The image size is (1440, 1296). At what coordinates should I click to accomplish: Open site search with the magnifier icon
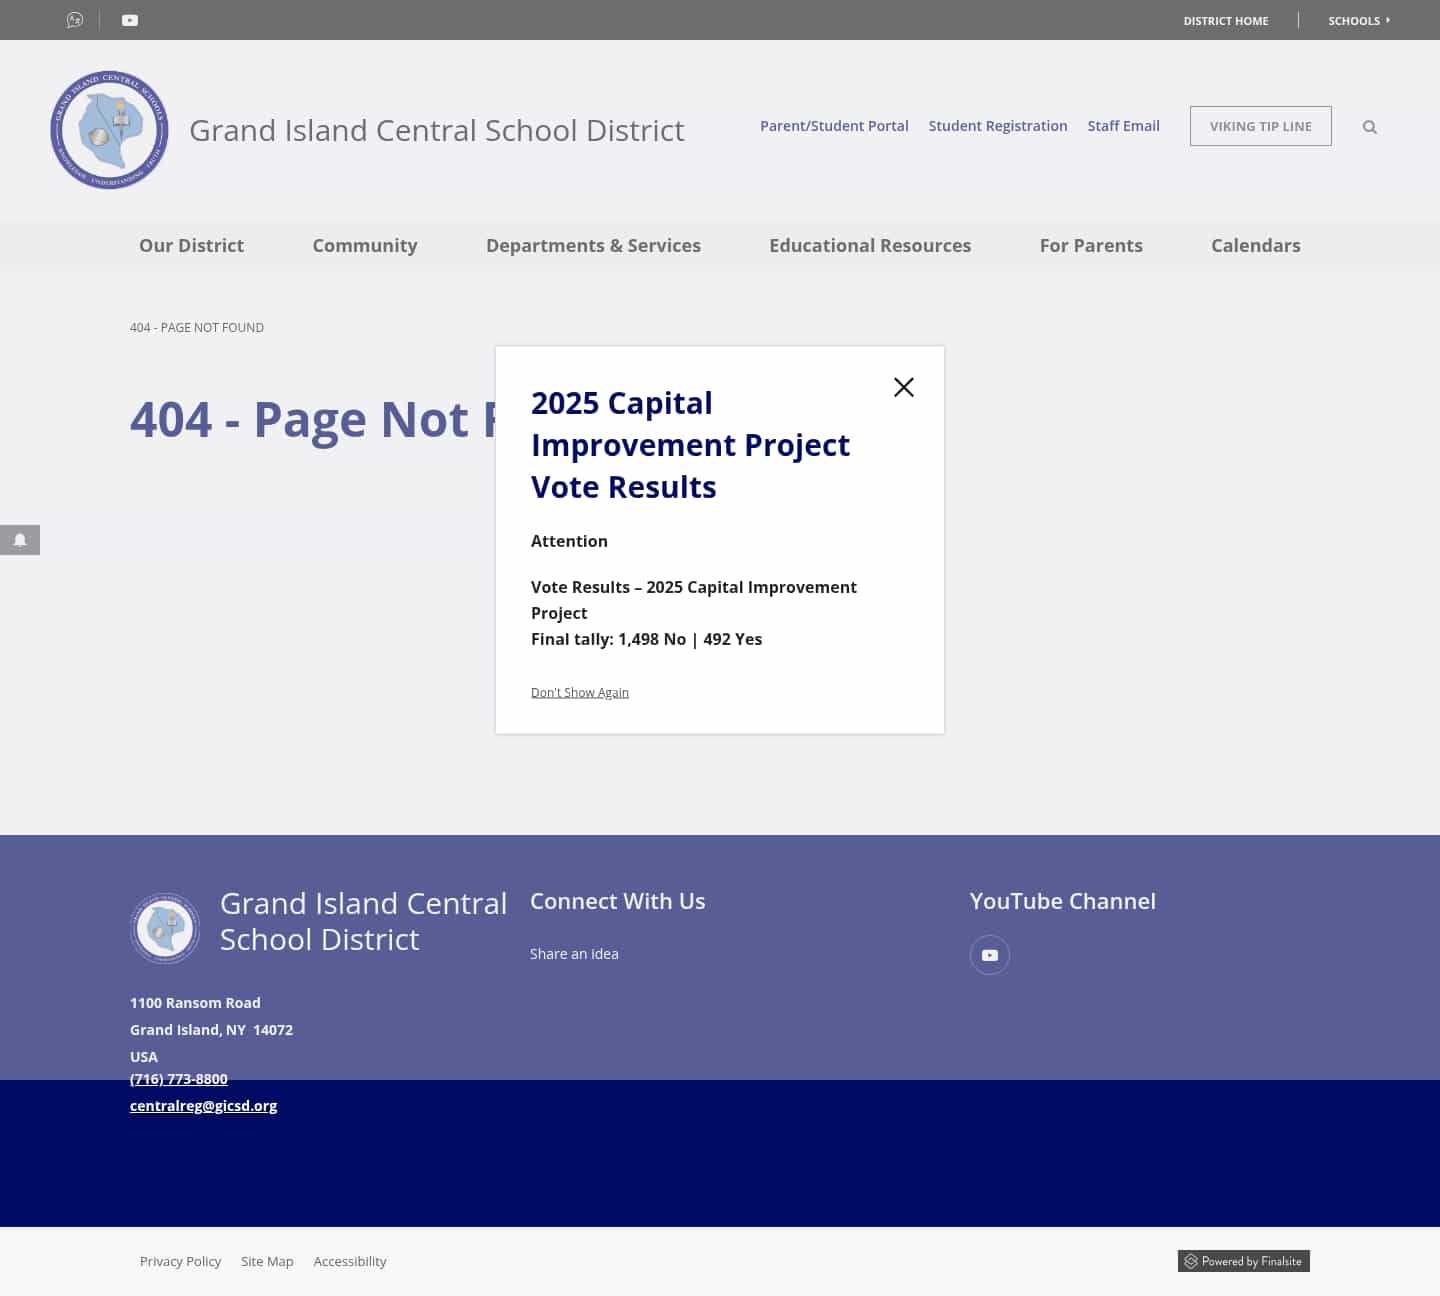(x=1369, y=126)
